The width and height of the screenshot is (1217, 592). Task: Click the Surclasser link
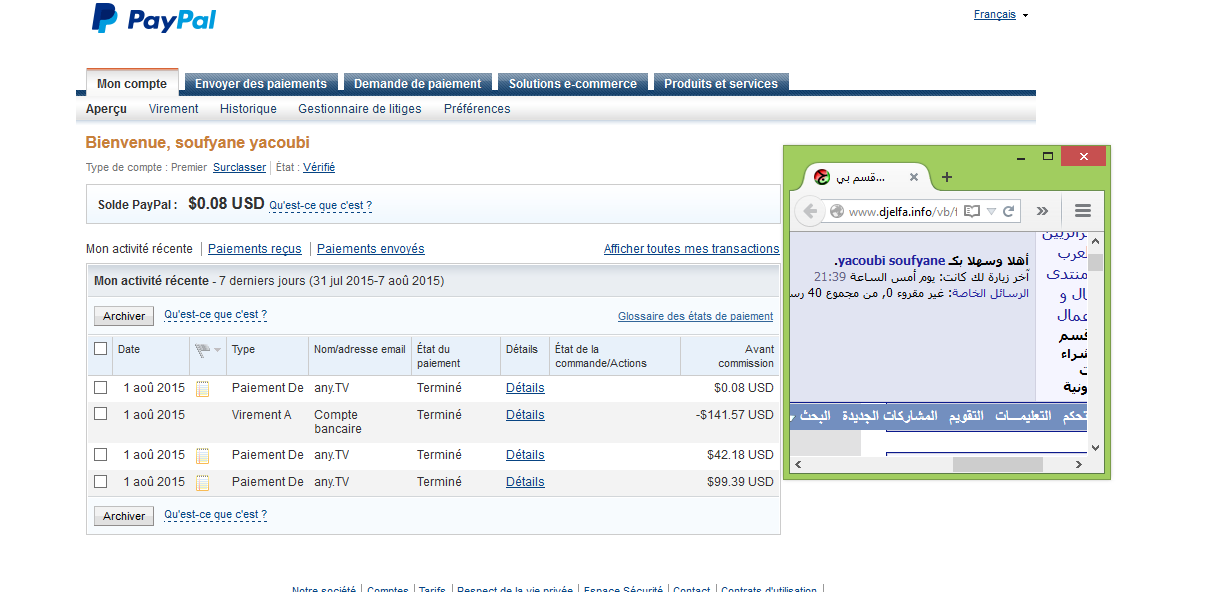[x=240, y=168]
